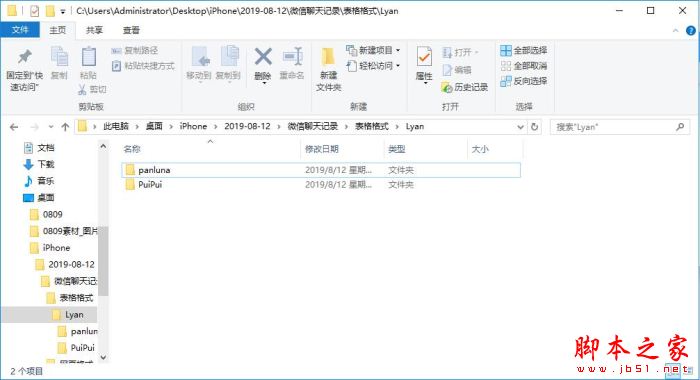Open the File (文件) tab
This screenshot has height=380, width=700.
[x=20, y=30]
